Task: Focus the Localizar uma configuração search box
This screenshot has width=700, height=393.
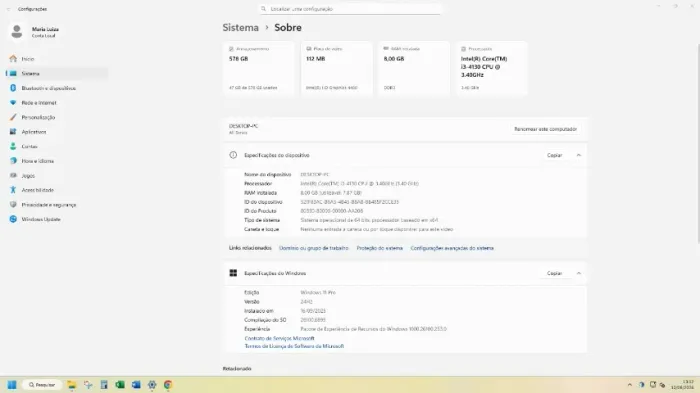Action: coord(350,9)
